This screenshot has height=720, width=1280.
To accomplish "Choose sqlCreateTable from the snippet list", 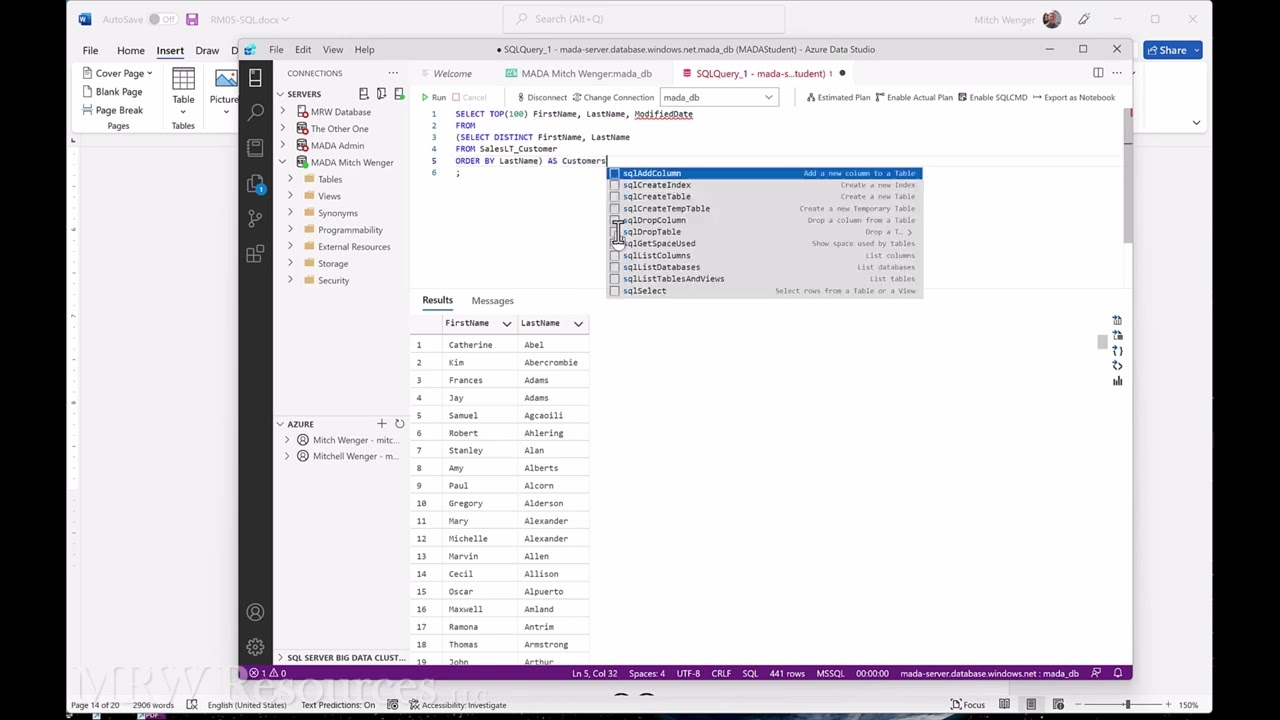I will tap(764, 197).
